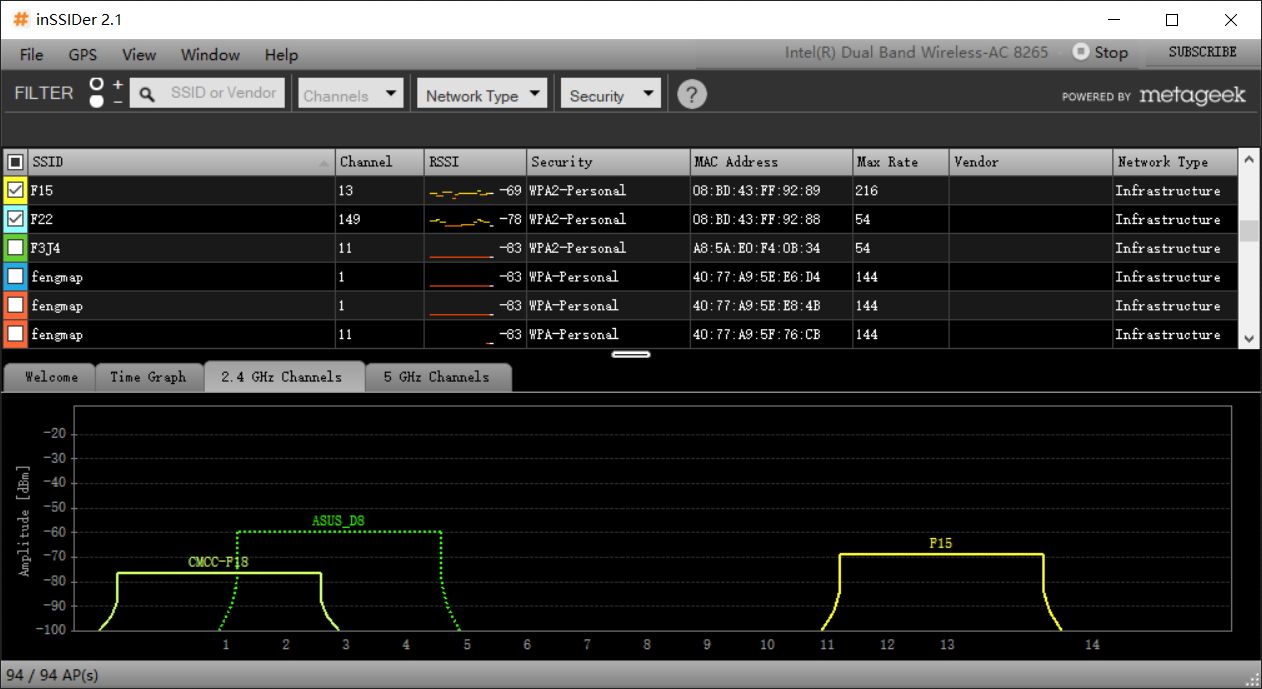Sort by the Vendor column header

(x=1031, y=162)
